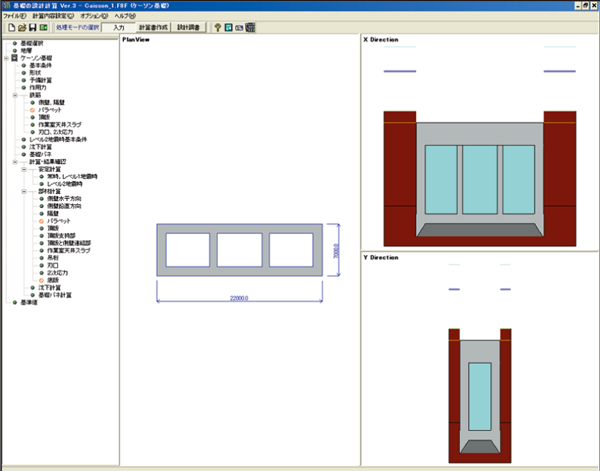Select 形状 in the tree
Viewport: 600px width, 471px height.
pyautogui.click(x=35, y=73)
